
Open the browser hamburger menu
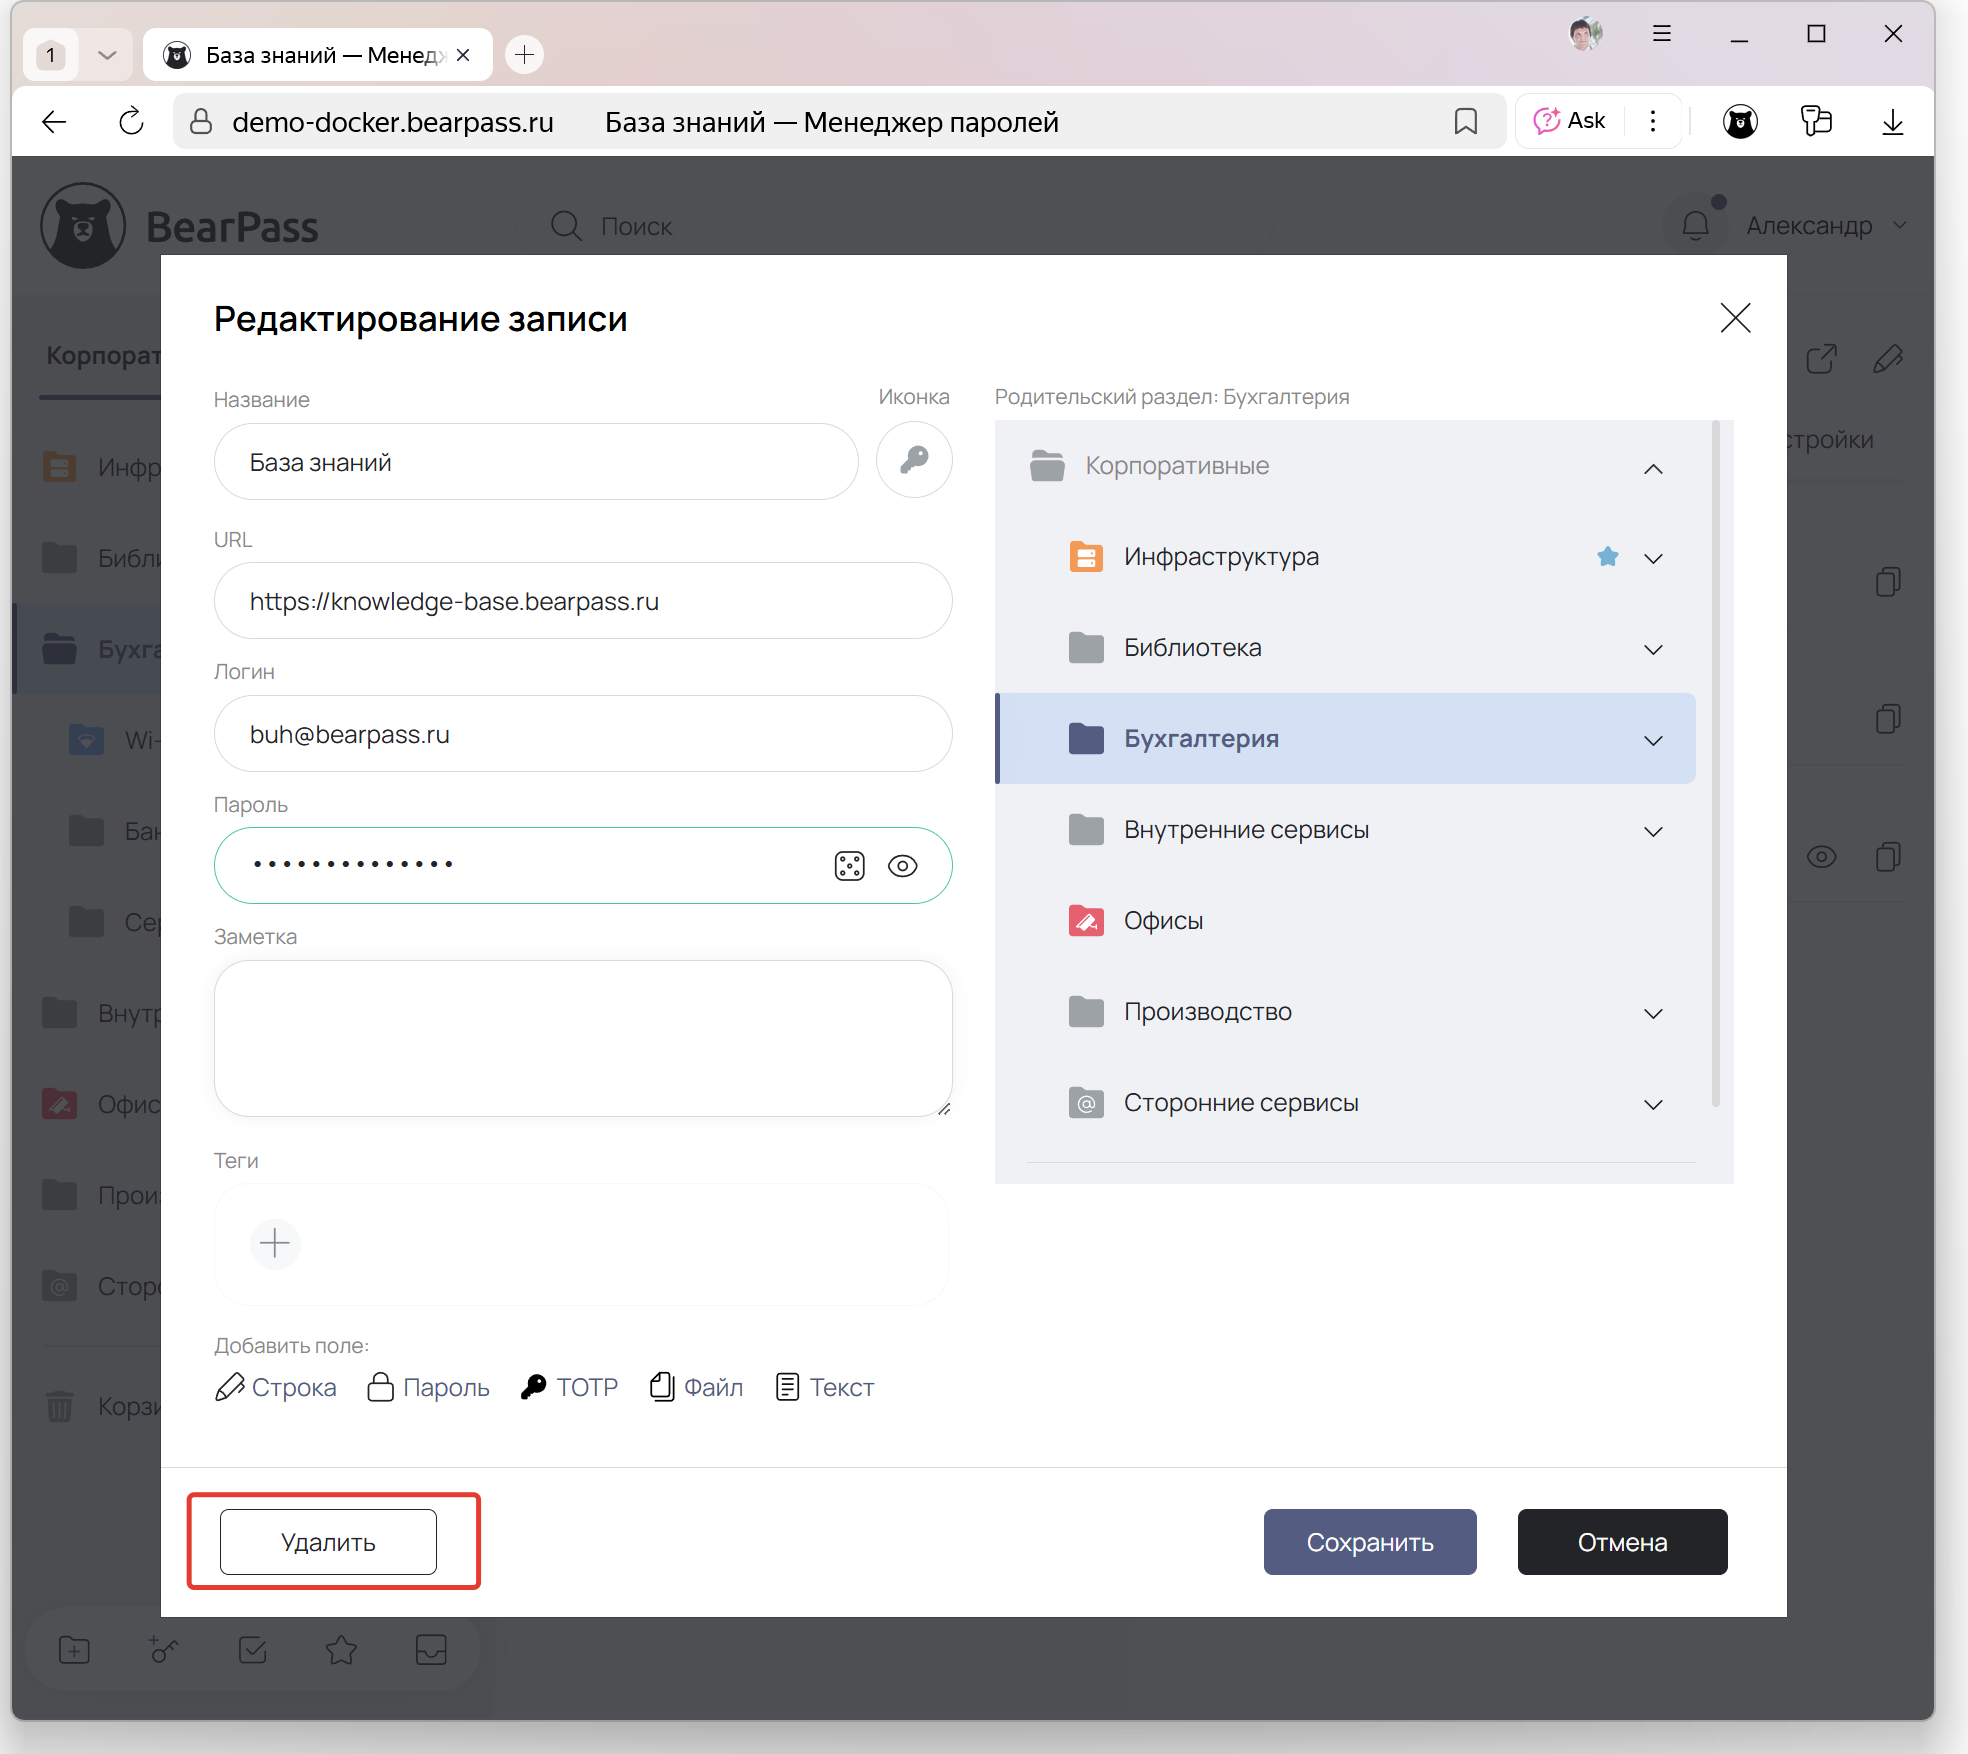[x=1660, y=33]
